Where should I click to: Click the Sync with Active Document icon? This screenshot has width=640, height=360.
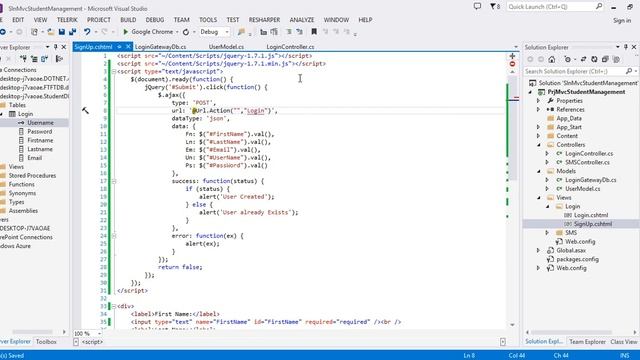[584, 59]
